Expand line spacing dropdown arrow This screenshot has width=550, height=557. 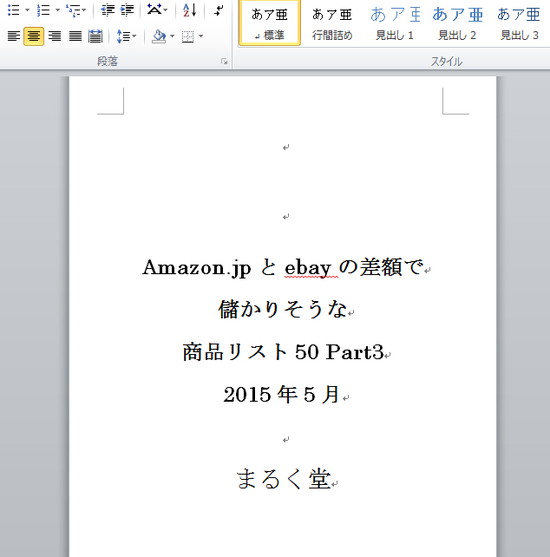click(x=134, y=36)
